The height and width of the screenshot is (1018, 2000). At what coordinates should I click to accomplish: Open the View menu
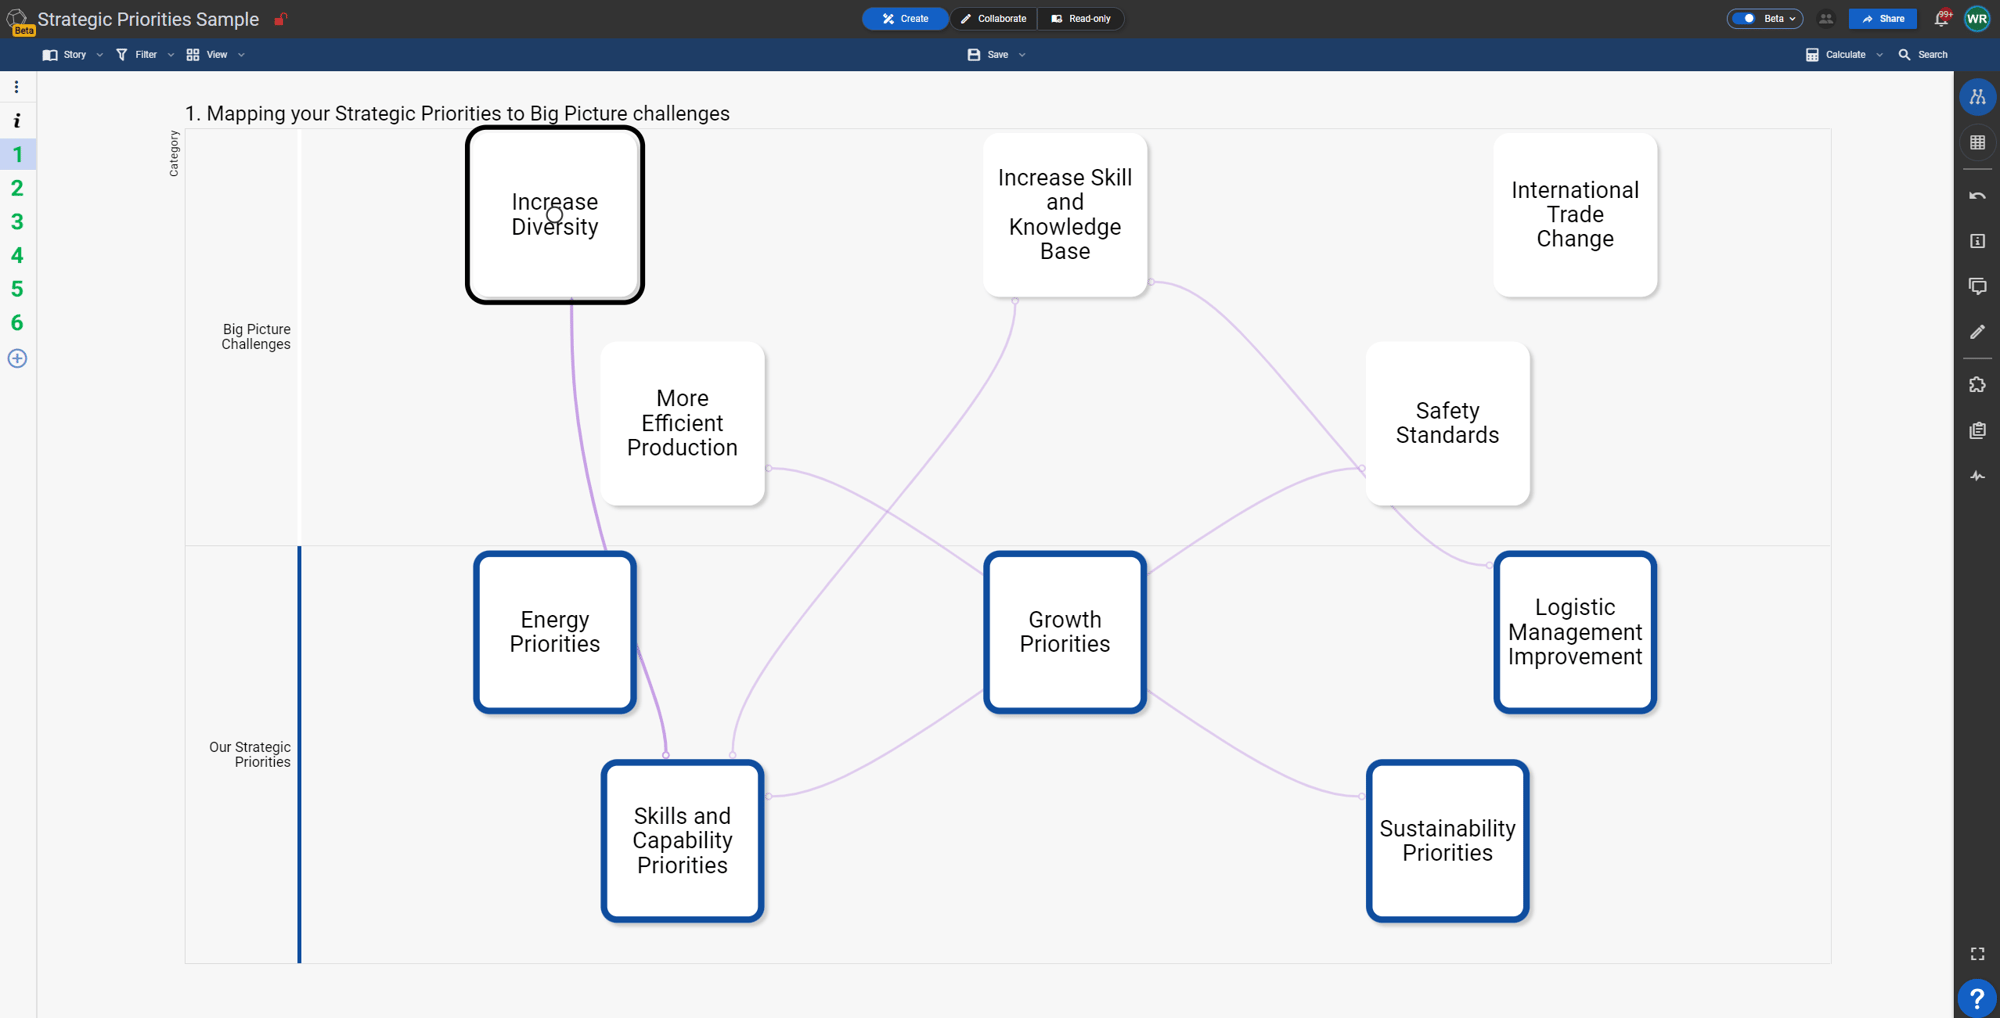pos(215,55)
